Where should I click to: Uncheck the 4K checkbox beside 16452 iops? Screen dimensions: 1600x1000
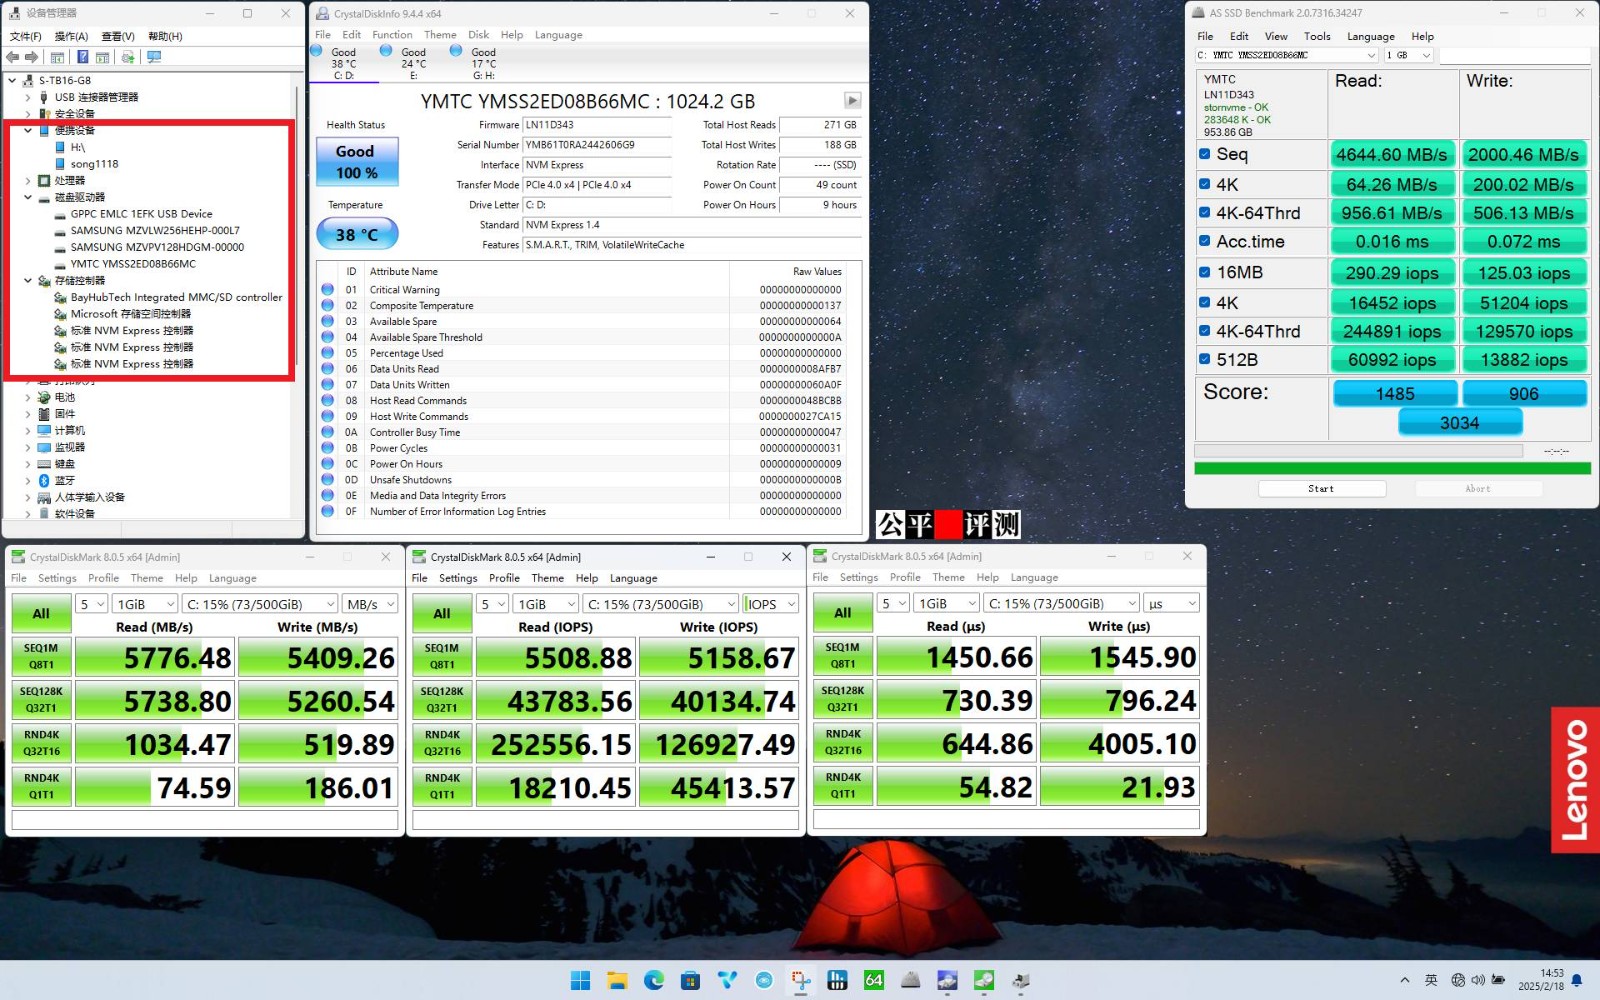[1205, 302]
